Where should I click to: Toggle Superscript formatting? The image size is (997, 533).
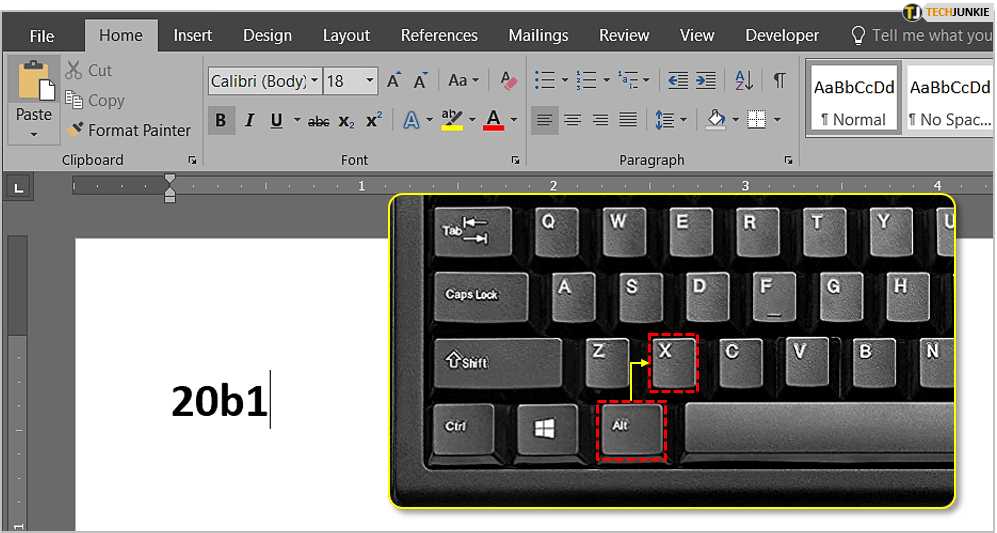pos(374,121)
